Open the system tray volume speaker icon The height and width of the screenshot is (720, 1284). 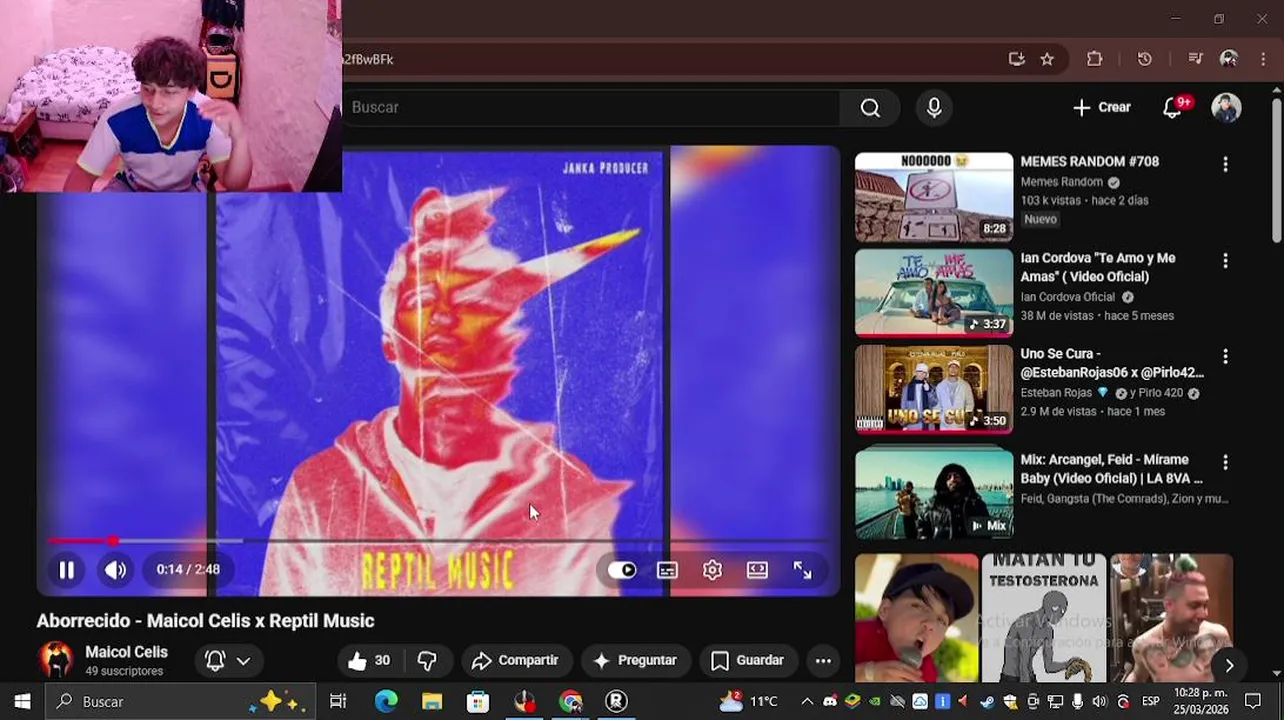point(1100,701)
